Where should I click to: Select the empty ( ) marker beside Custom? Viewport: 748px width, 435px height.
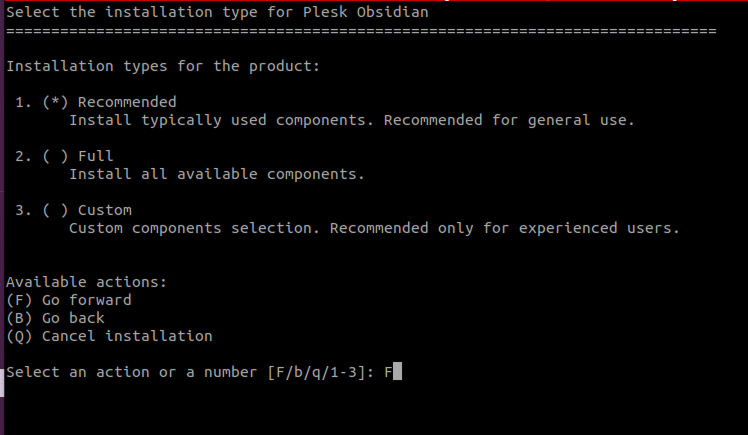point(55,210)
